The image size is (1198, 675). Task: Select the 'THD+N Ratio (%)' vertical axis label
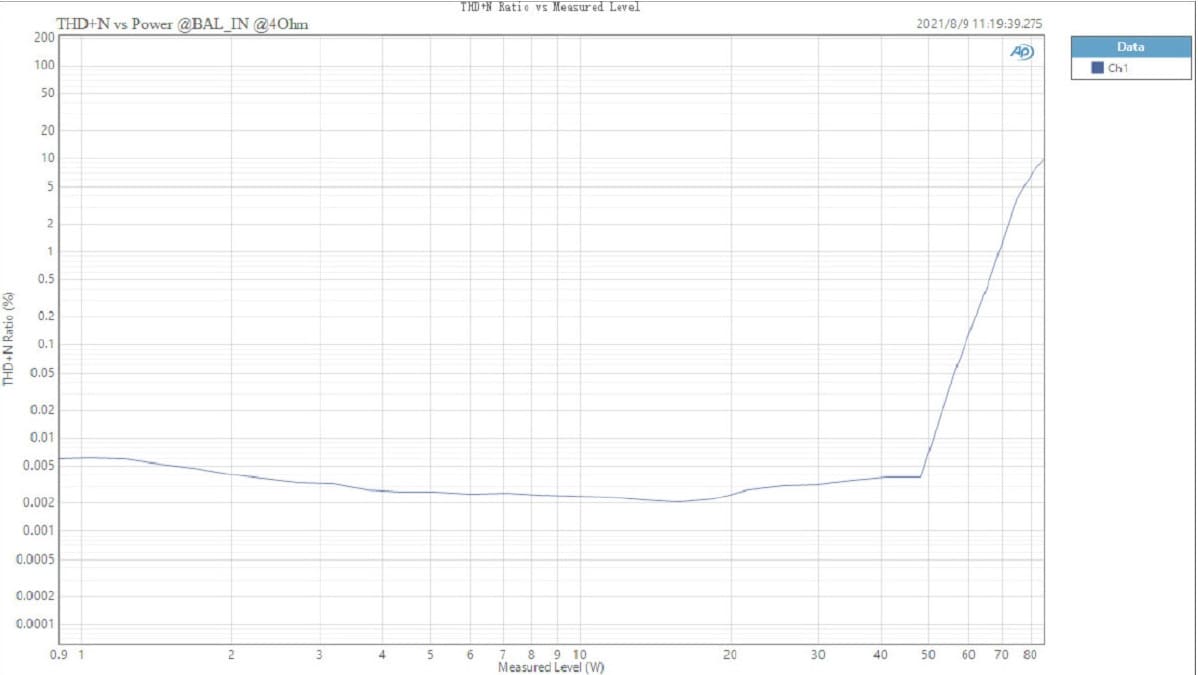[8, 339]
